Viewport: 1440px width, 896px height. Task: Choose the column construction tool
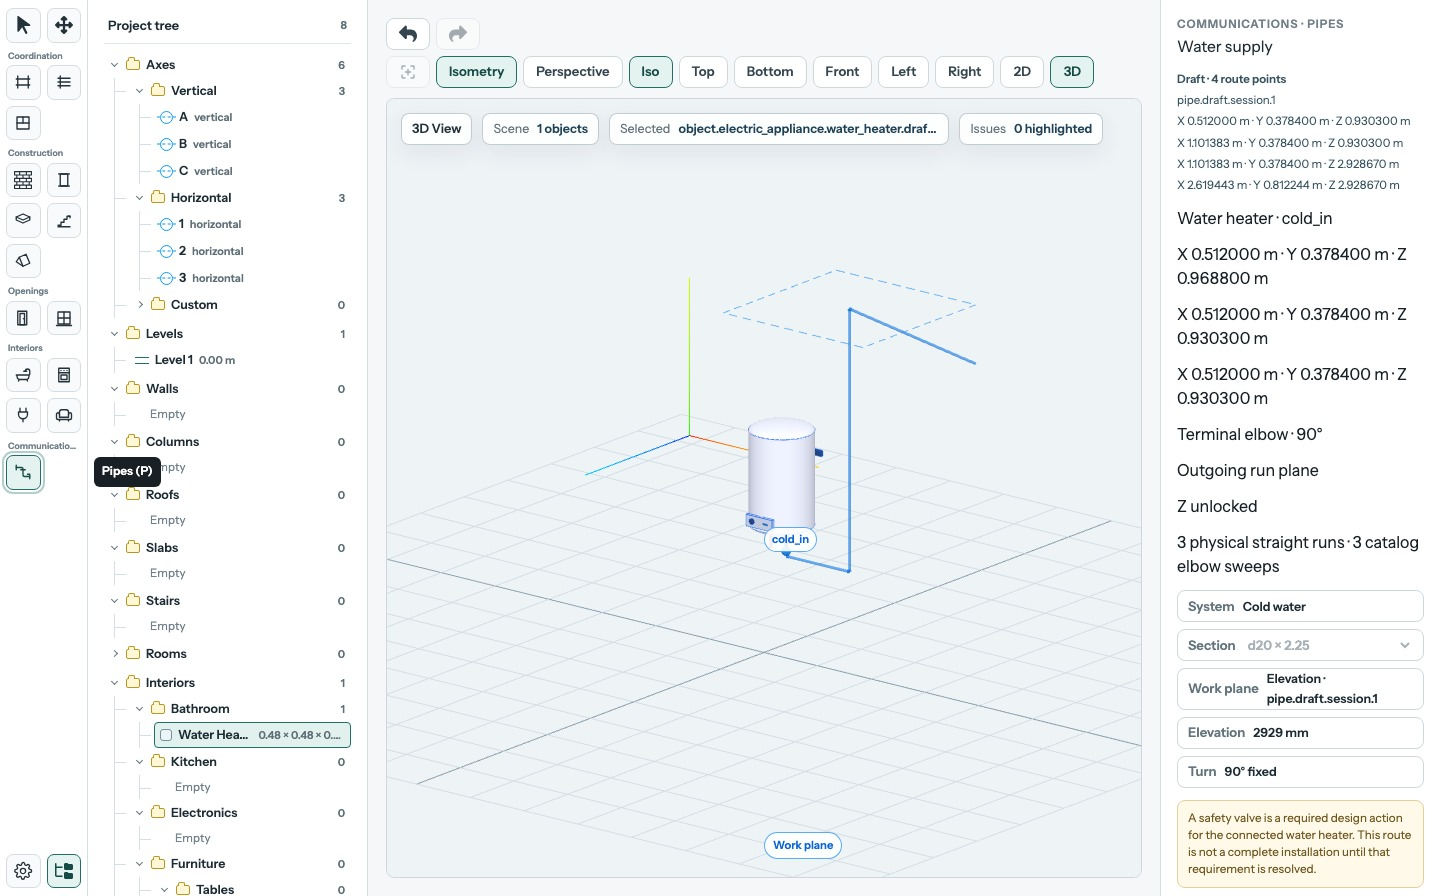click(x=64, y=180)
